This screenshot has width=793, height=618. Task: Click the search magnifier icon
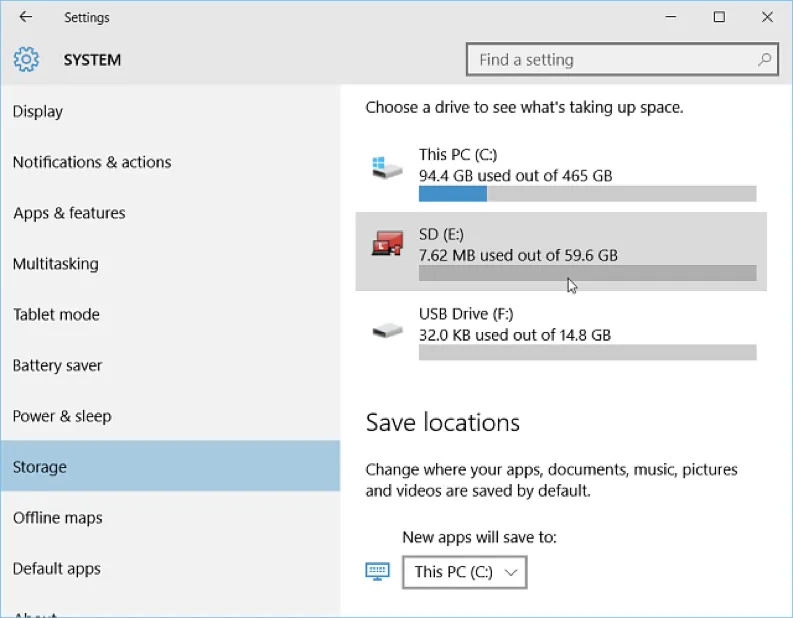[765, 60]
